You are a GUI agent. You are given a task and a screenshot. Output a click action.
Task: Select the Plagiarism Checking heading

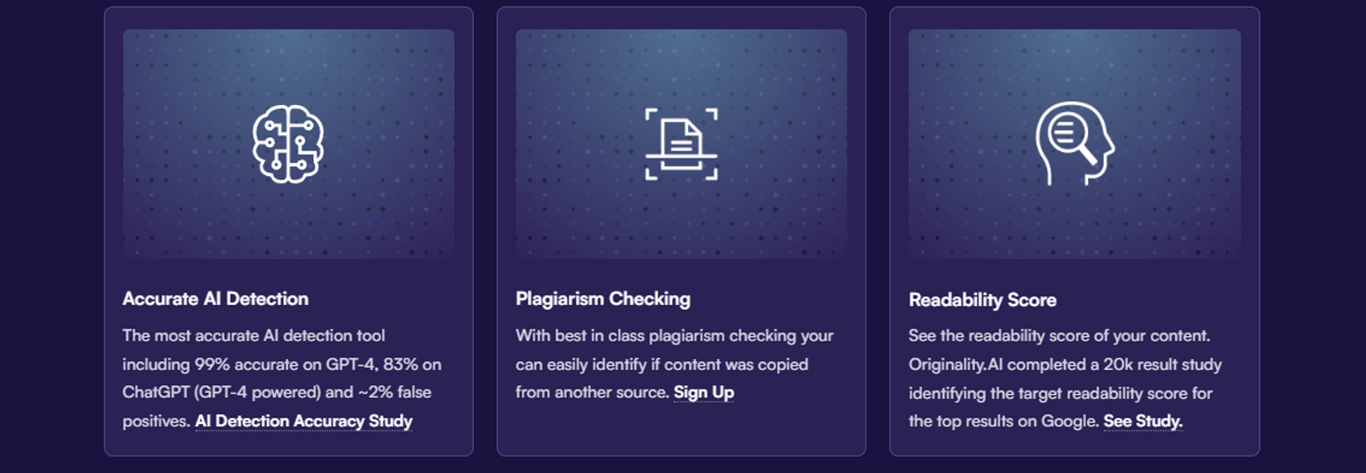(x=603, y=298)
